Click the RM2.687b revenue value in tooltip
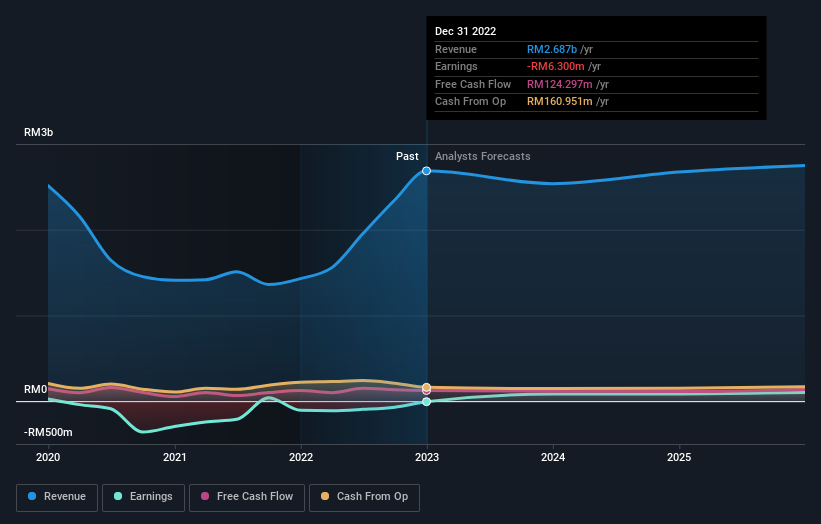Screen dimensions: 821x524 [x=552, y=49]
